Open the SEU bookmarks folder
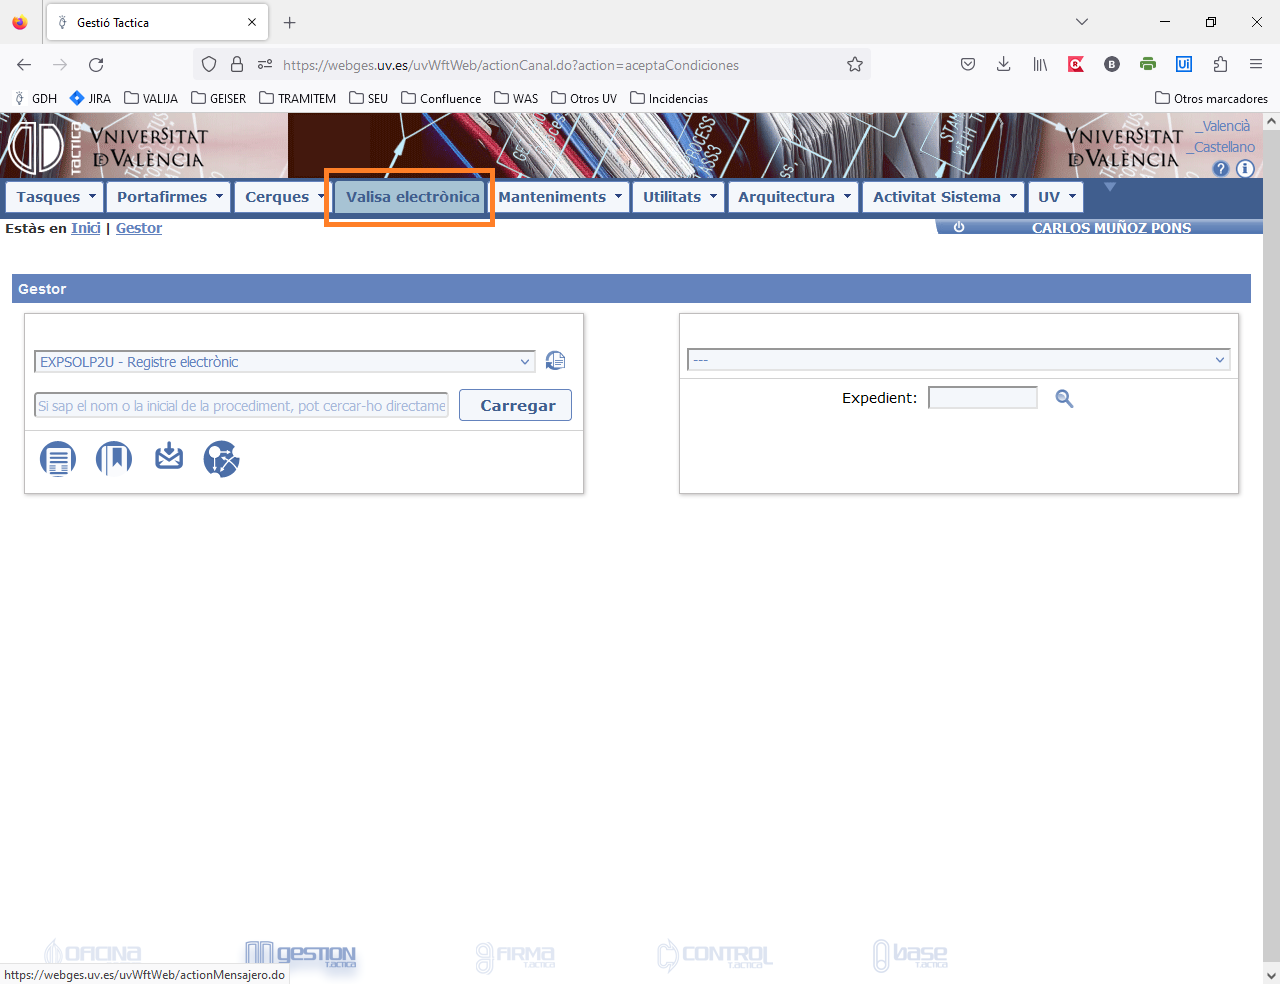Screen dimensions: 1280x984 pyautogui.click(x=368, y=98)
